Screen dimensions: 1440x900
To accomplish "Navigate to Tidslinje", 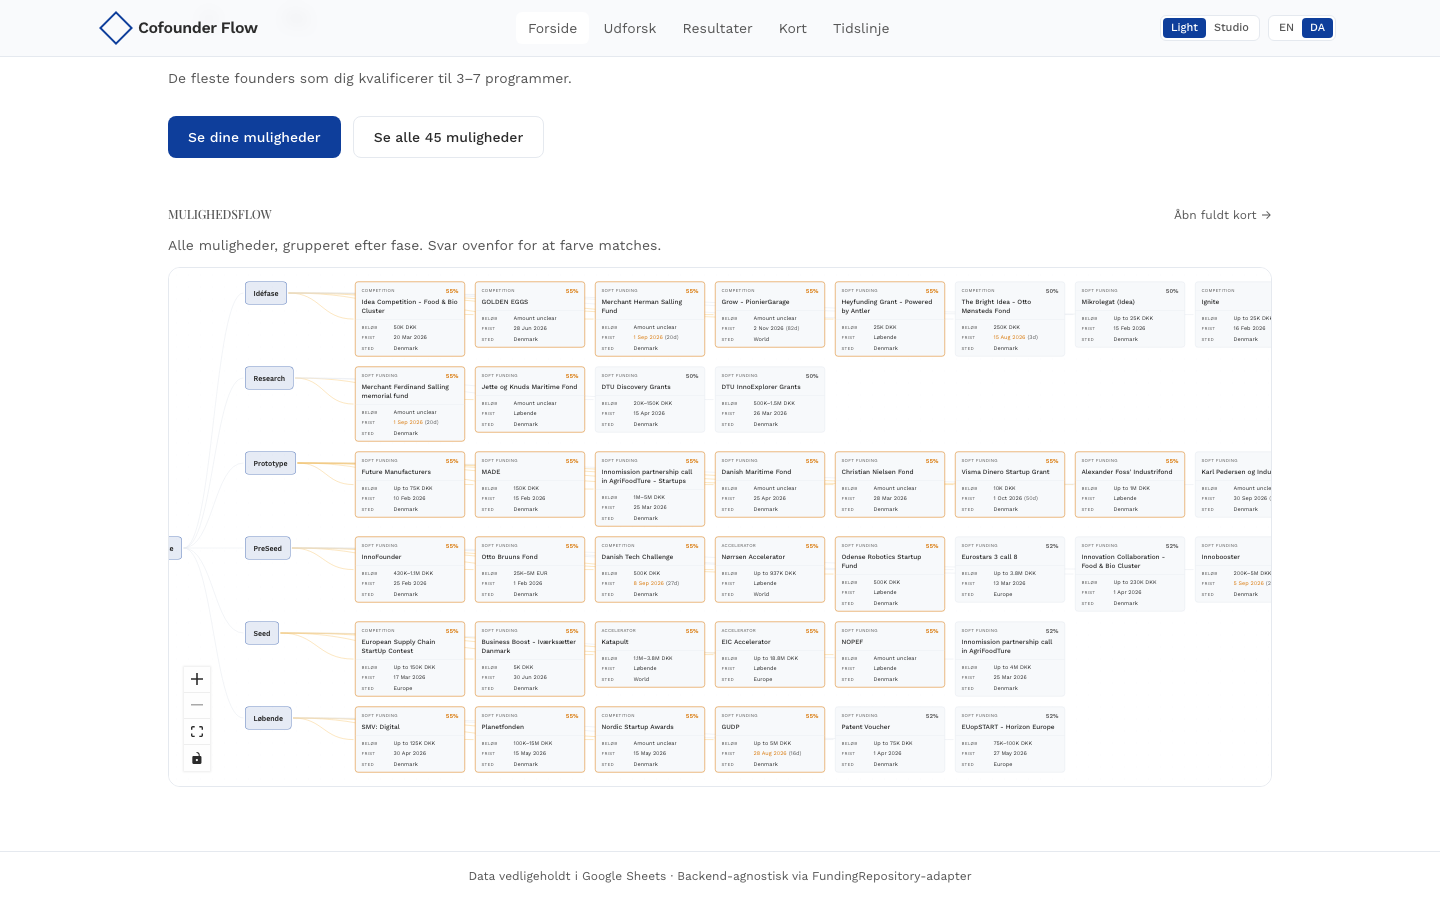I will tap(861, 28).
